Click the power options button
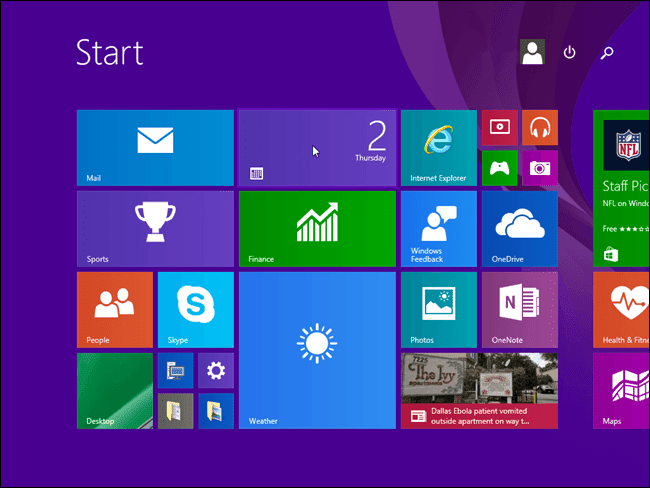Screen dimensions: 650x488 tap(570, 52)
